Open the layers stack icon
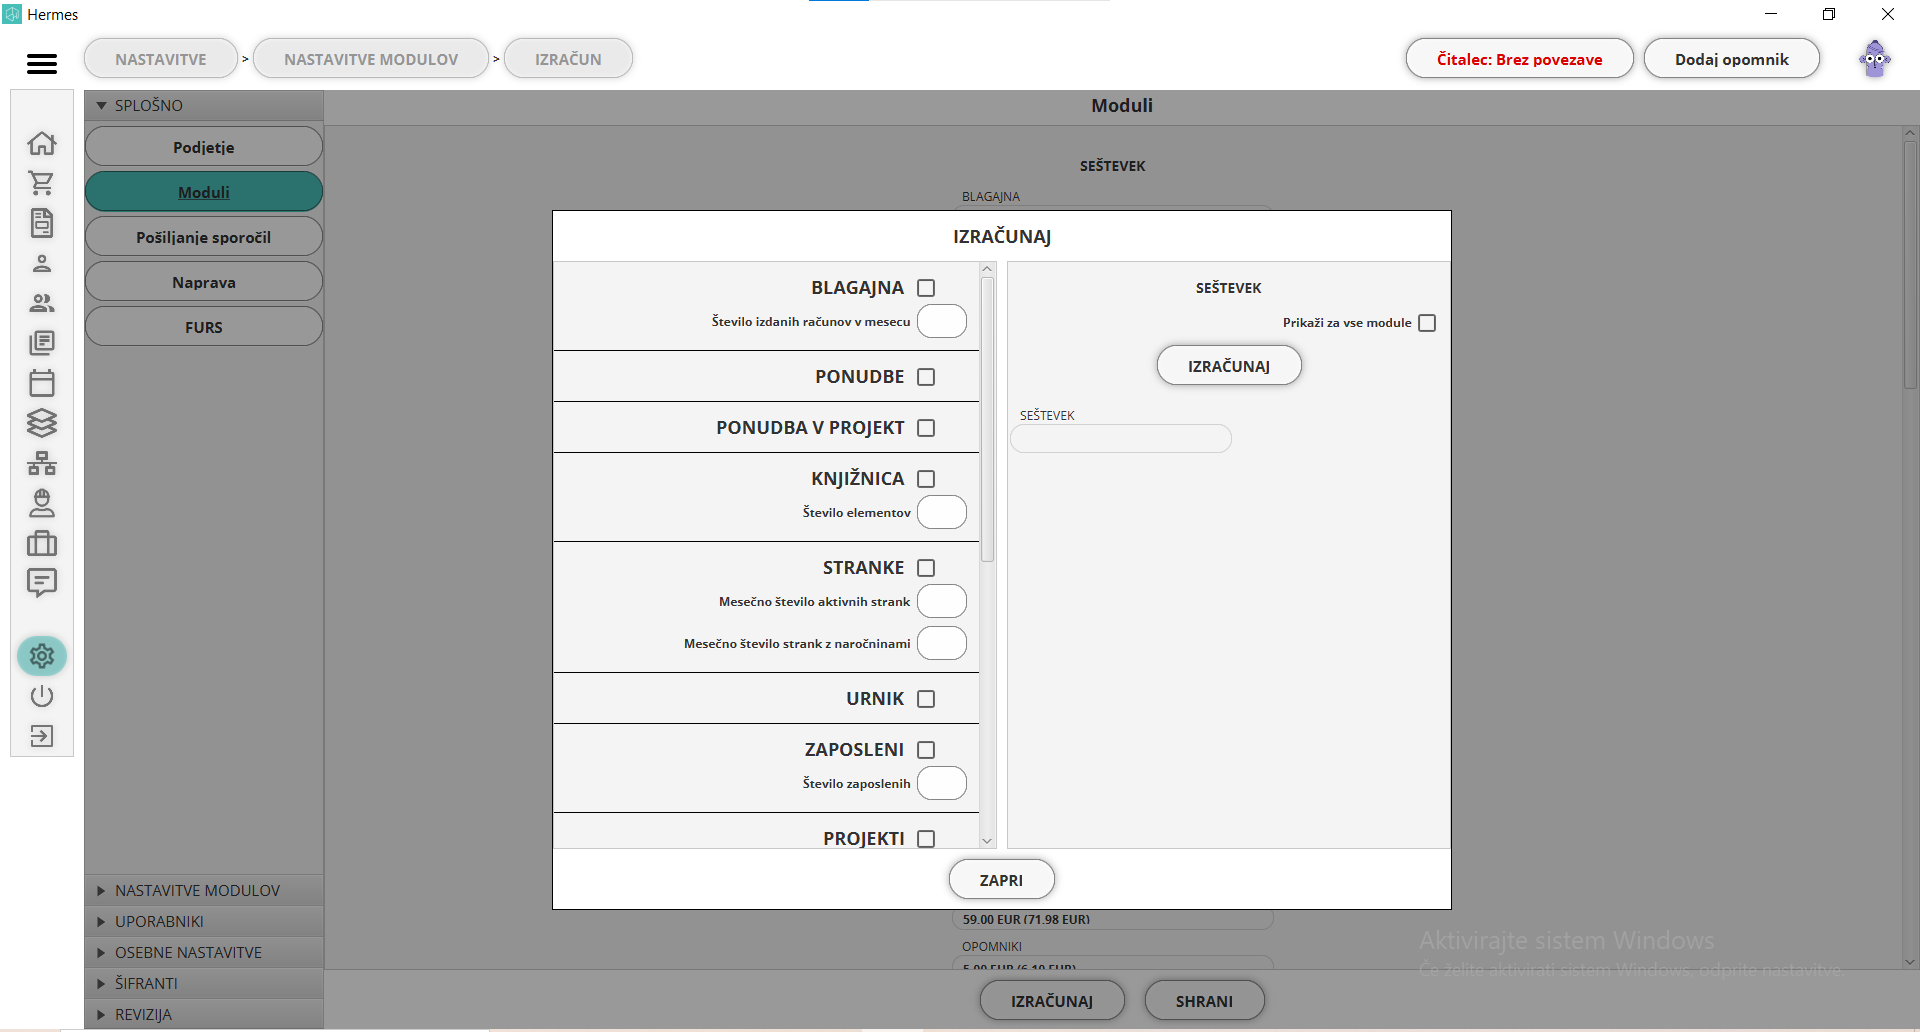 [x=42, y=423]
